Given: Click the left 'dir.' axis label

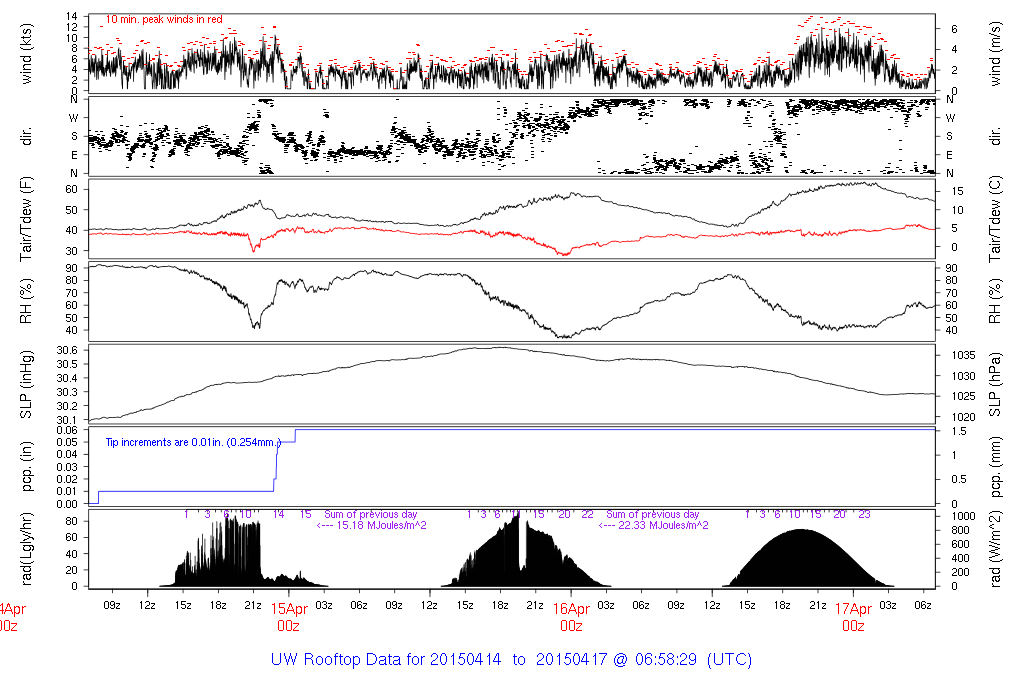Looking at the screenshot, I should 27,136.
